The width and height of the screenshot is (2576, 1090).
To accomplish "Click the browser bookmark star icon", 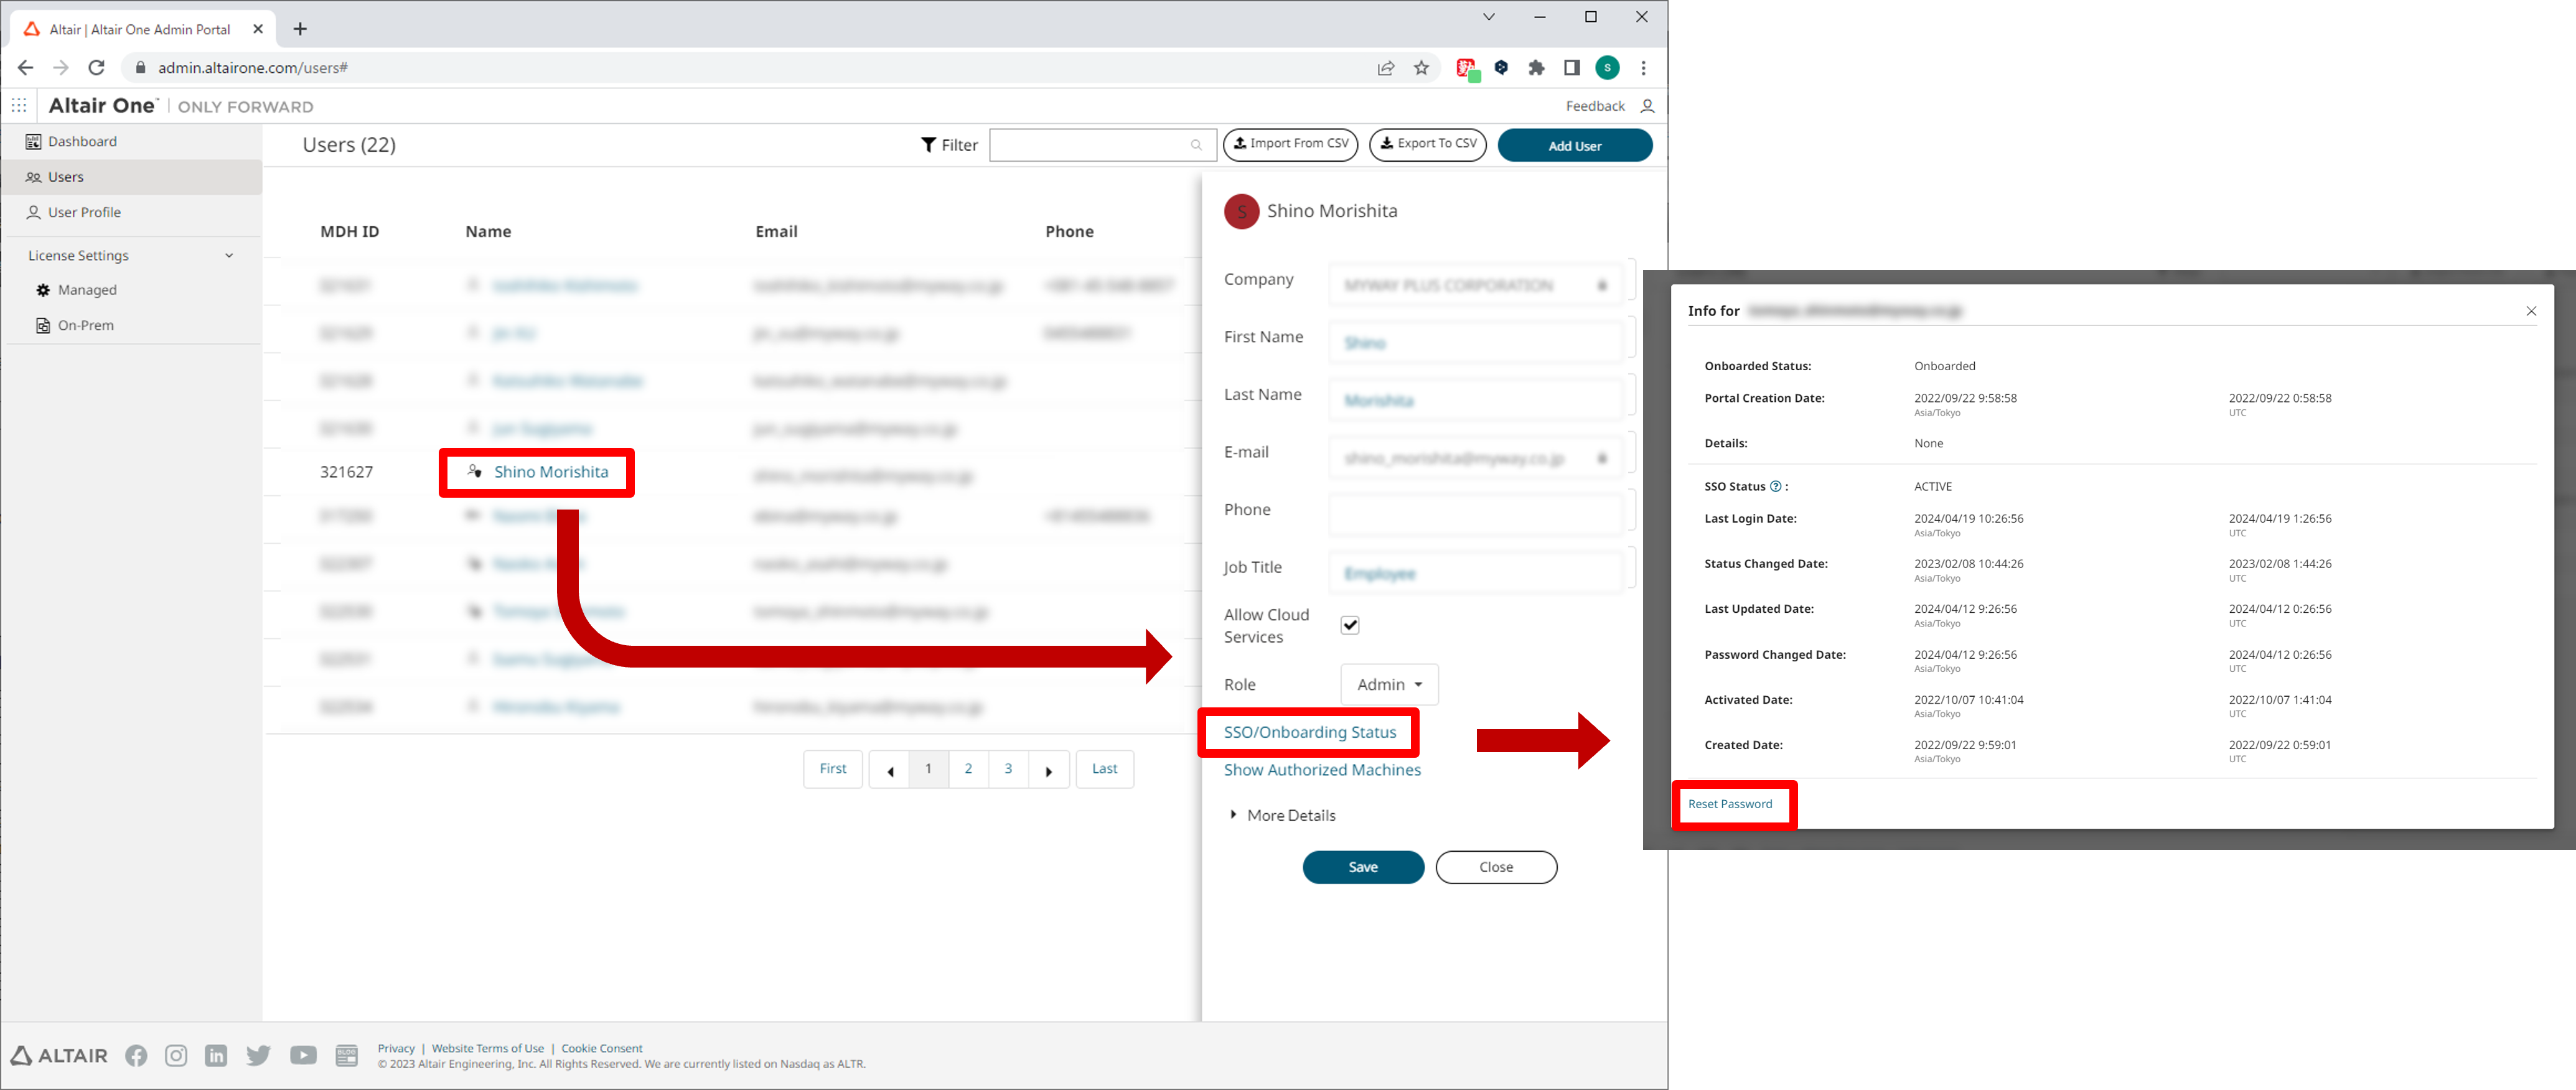I will pyautogui.click(x=1421, y=68).
